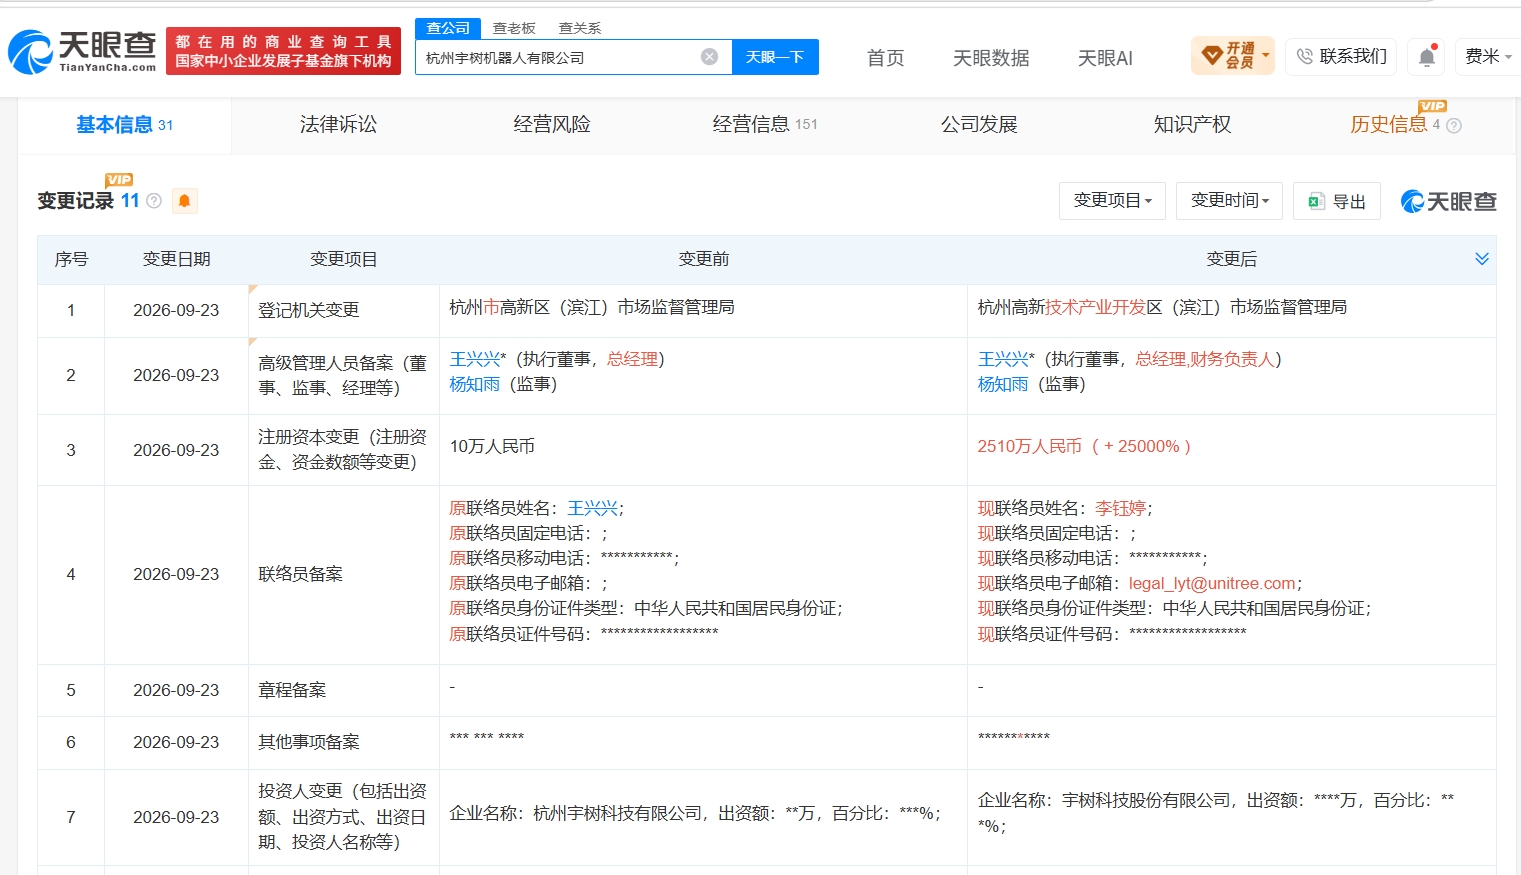Click 其他事项备案 change item cell
This screenshot has height=875, width=1521.
pyautogui.click(x=309, y=742)
